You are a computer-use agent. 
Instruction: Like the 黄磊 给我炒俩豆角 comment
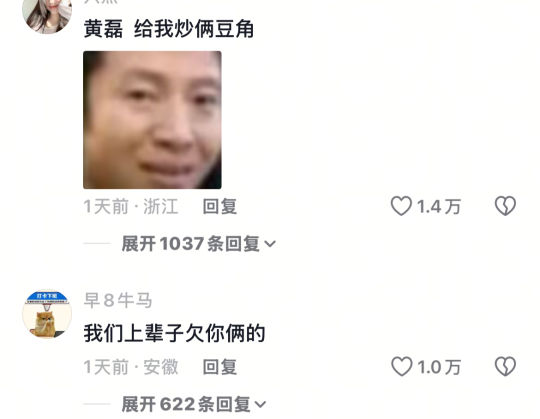point(401,206)
